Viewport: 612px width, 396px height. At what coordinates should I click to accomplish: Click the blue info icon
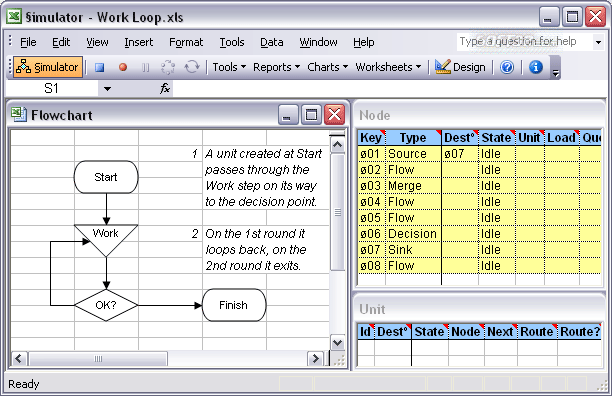[536, 67]
